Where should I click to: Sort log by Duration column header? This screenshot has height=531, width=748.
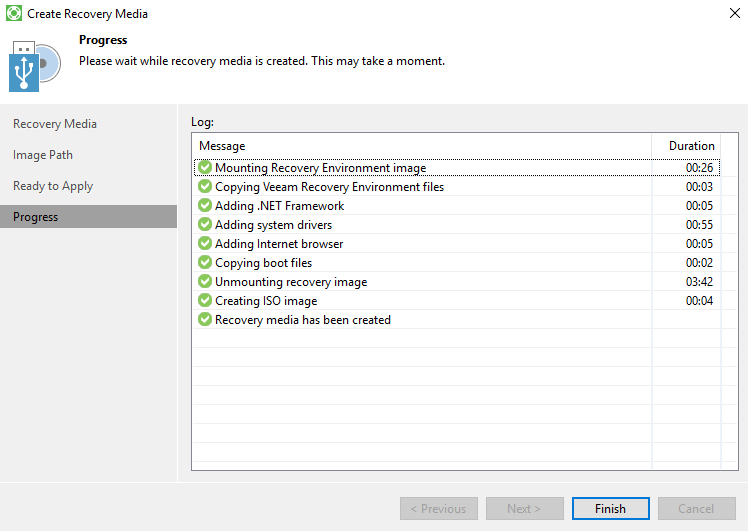pos(691,146)
